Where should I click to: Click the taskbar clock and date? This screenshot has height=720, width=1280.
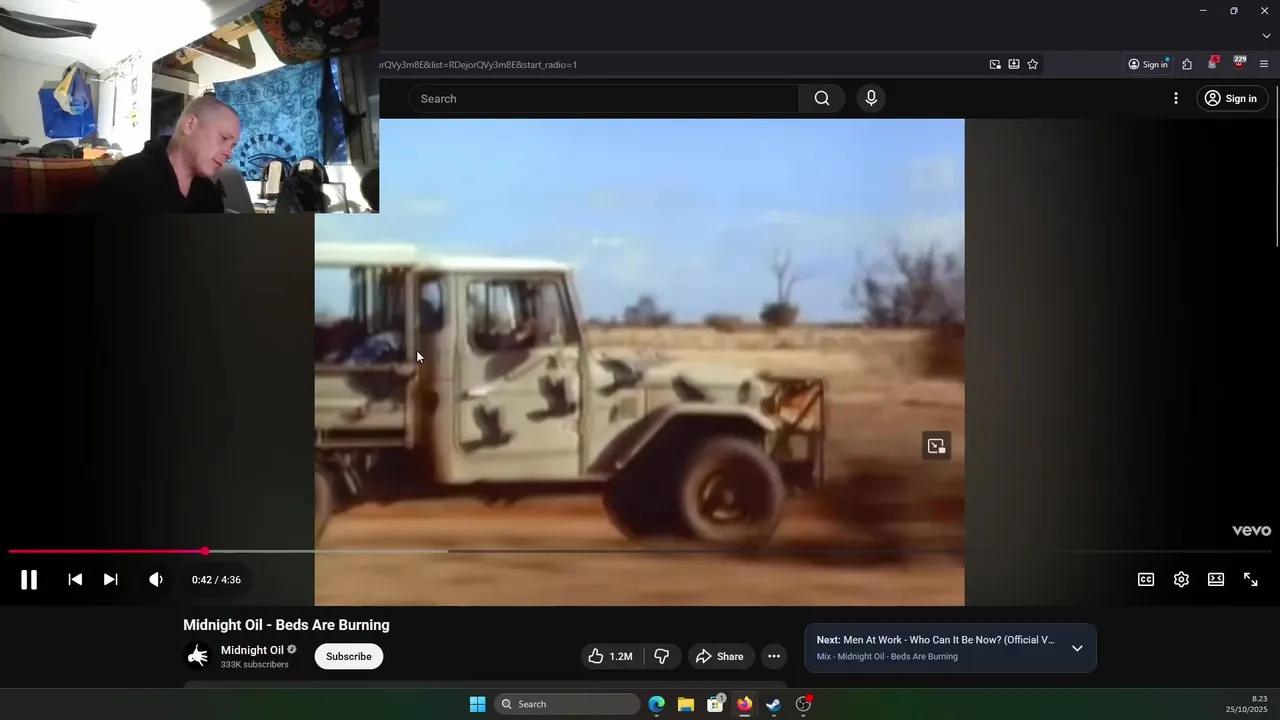click(1246, 704)
